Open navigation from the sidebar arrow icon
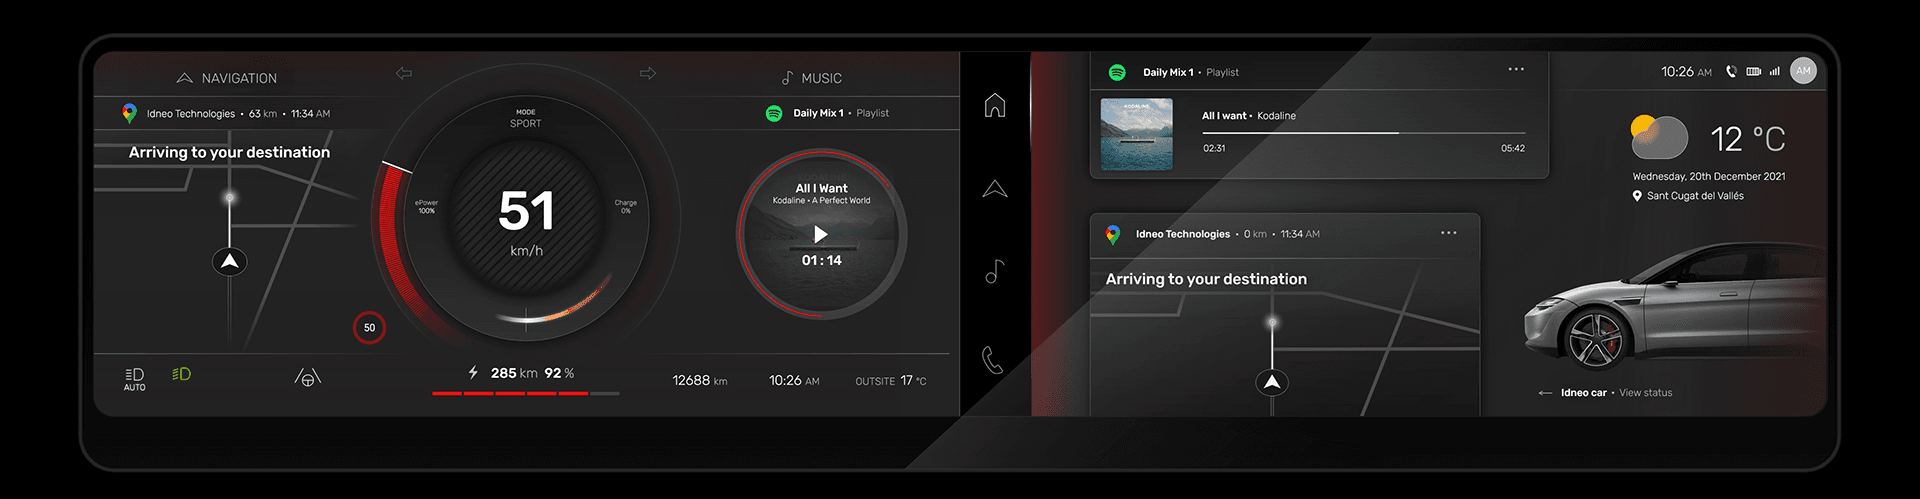This screenshot has height=499, width=1920. coord(994,189)
